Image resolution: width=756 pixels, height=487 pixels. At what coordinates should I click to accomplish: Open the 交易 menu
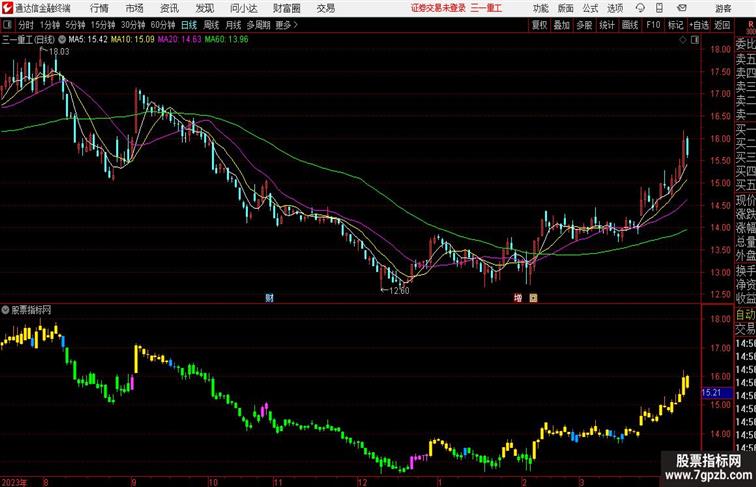click(x=325, y=8)
